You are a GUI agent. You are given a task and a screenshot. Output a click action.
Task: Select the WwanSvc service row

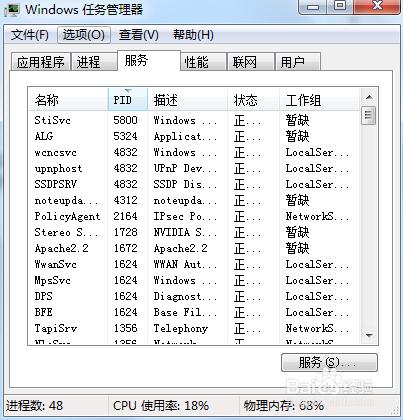click(x=194, y=264)
